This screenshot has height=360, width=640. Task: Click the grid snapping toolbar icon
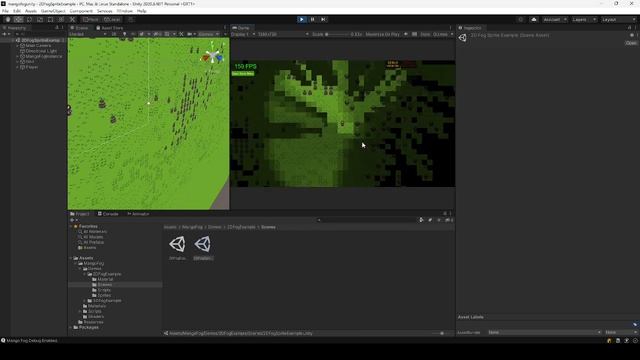tap(131, 19)
